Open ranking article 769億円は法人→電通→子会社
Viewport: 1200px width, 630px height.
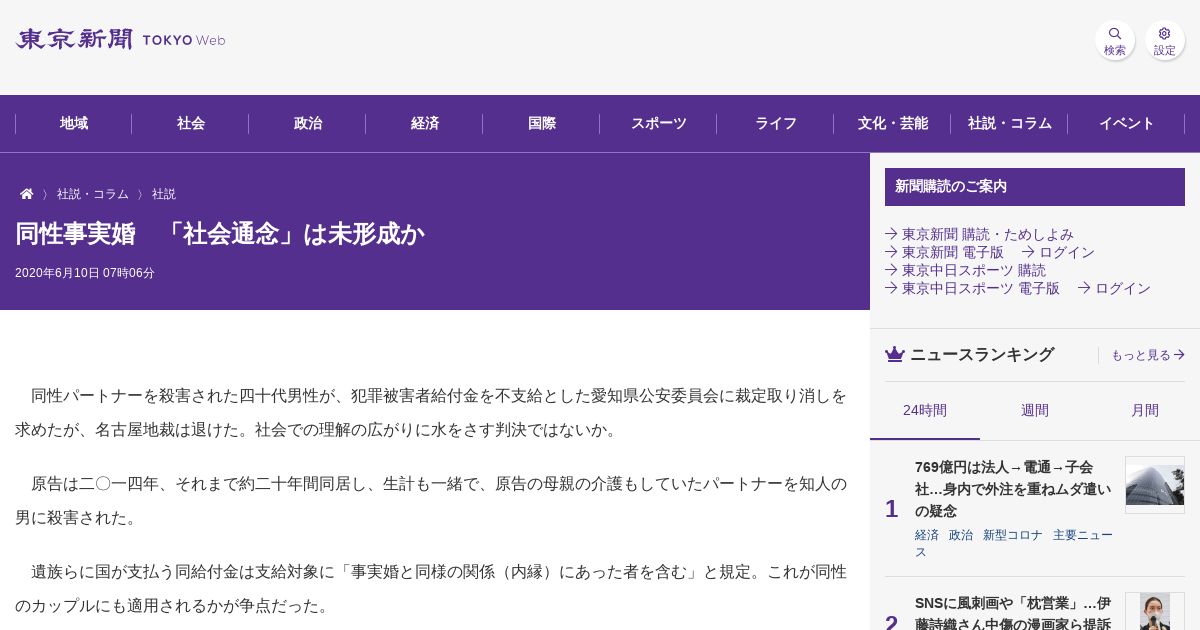click(x=1013, y=489)
